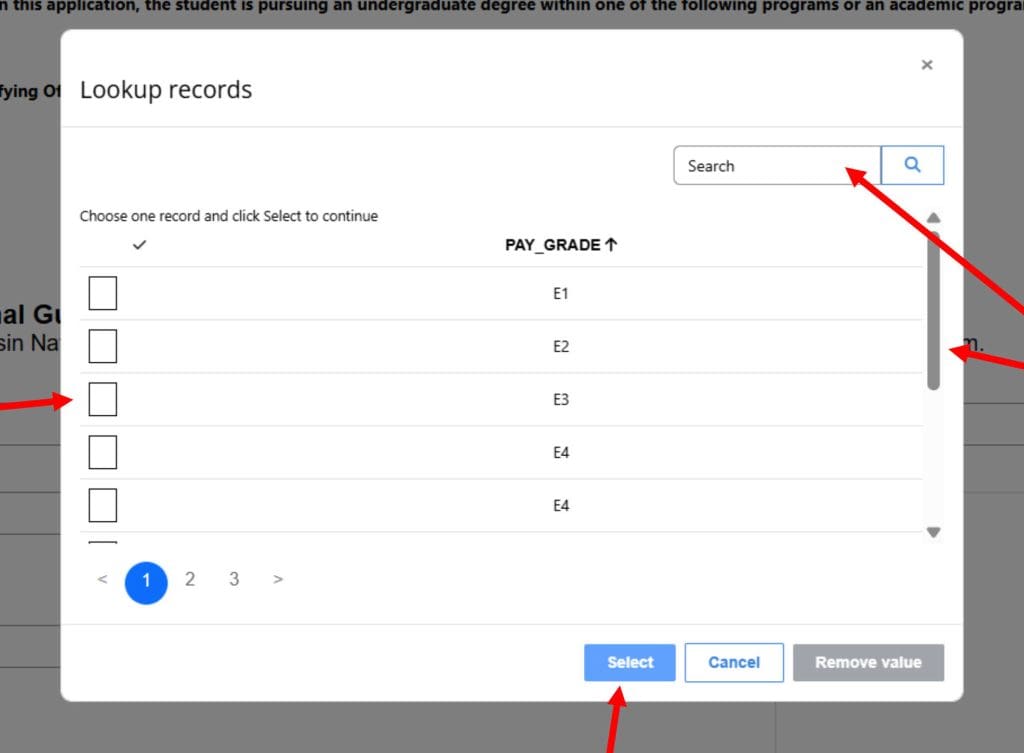Viewport: 1024px width, 753px height.
Task: Check the first E4 record checkbox
Action: 102,452
